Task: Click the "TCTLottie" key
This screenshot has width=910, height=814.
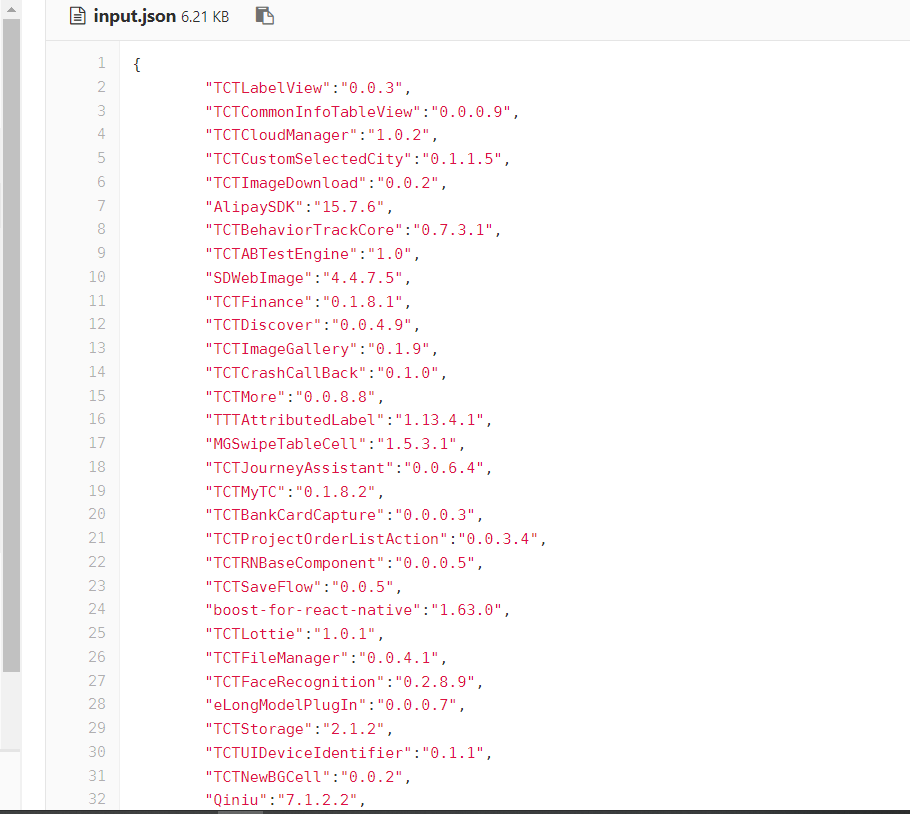Action: 254,634
